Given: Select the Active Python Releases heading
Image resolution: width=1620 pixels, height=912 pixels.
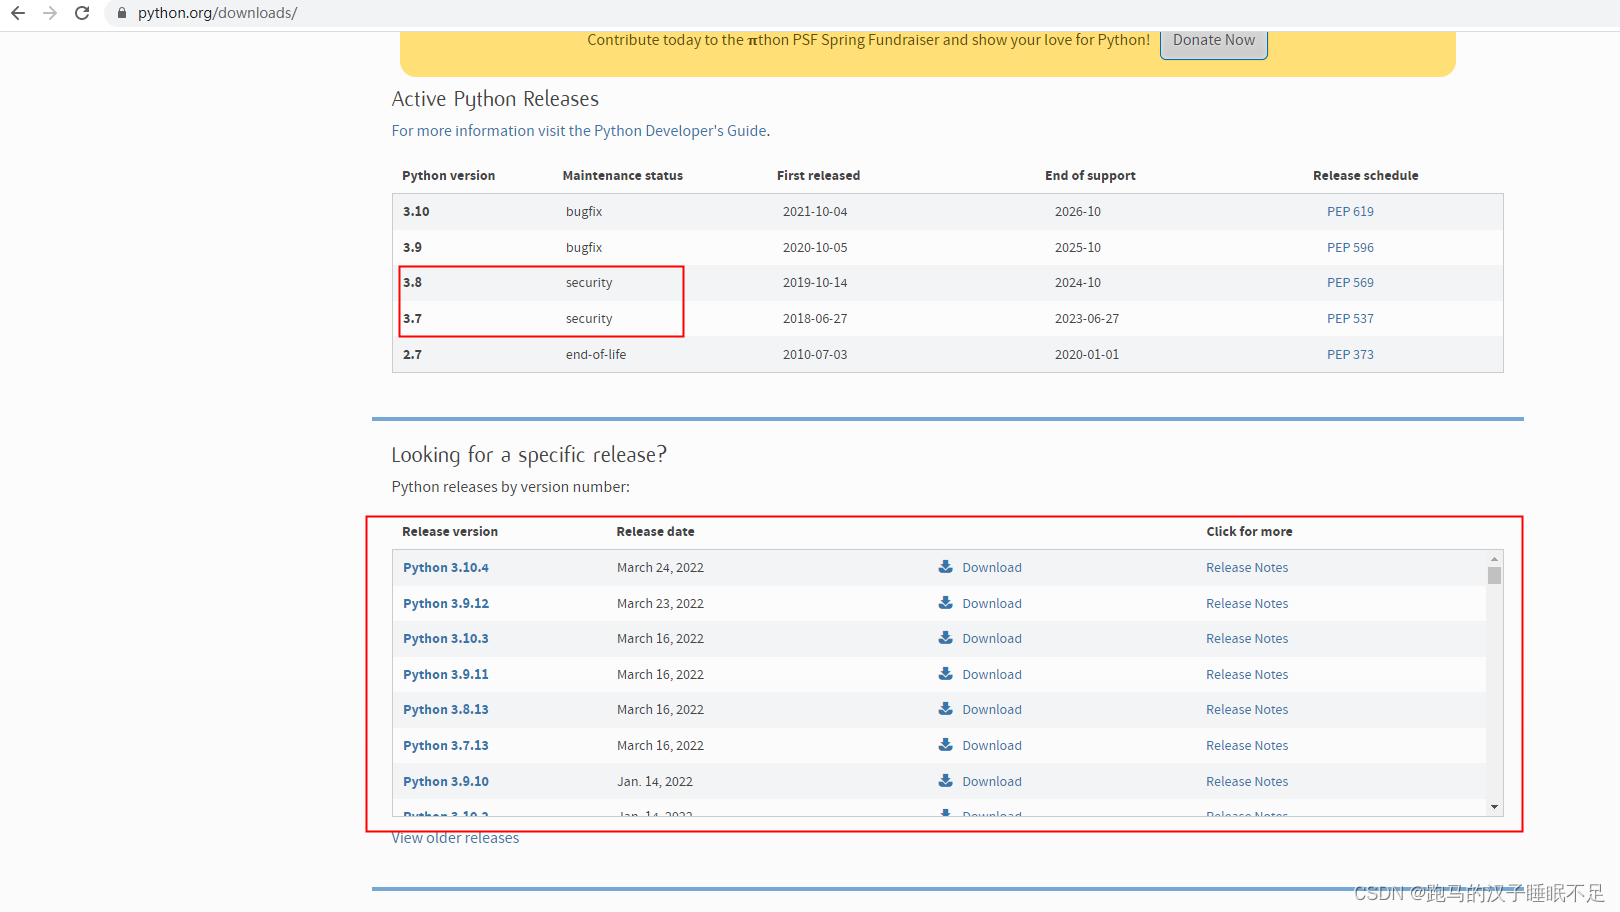Looking at the screenshot, I should tap(495, 99).
